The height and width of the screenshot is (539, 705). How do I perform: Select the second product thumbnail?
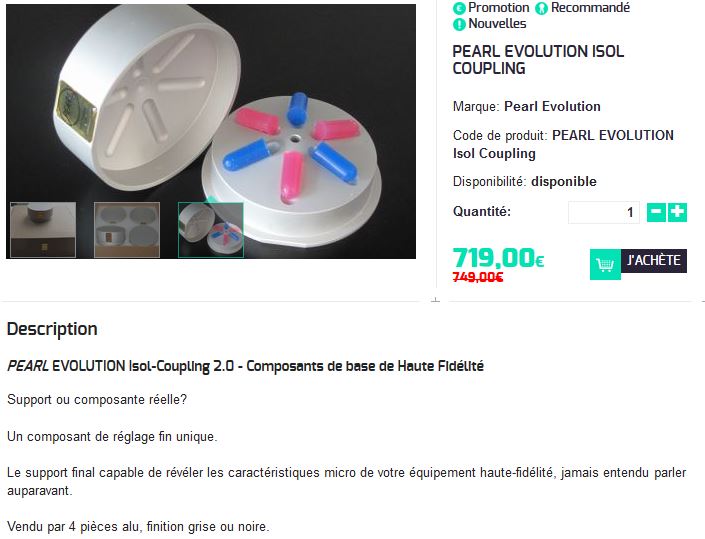[127, 230]
